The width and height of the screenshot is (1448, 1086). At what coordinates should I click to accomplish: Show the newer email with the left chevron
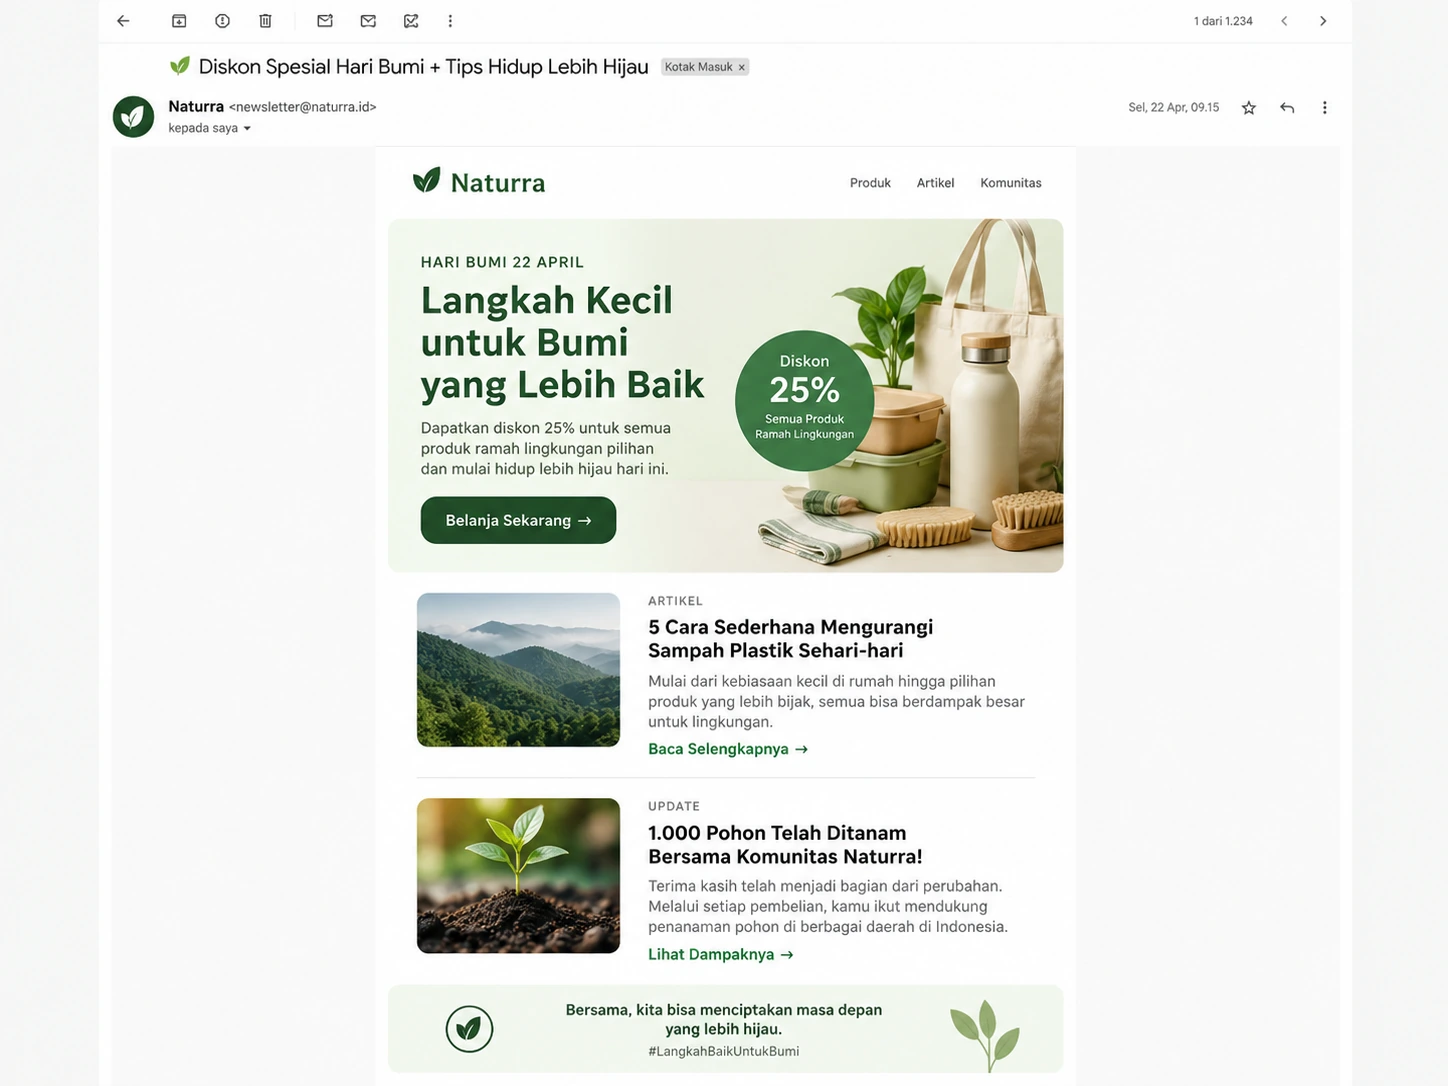click(1284, 21)
